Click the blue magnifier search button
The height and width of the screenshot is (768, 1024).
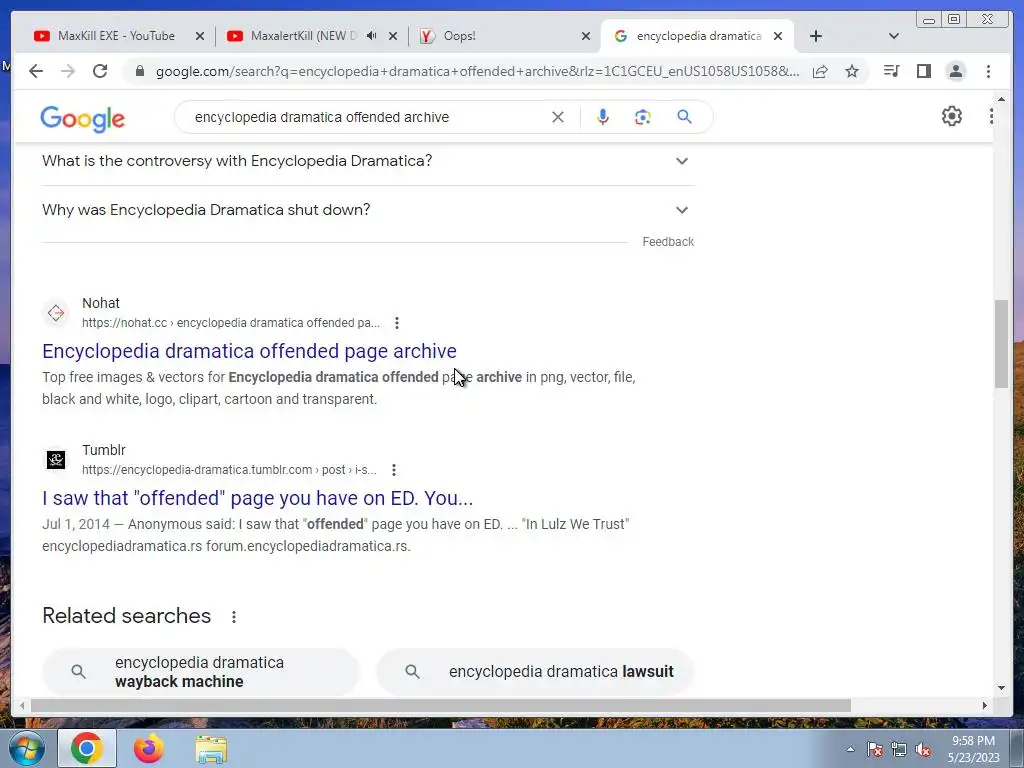tap(684, 117)
